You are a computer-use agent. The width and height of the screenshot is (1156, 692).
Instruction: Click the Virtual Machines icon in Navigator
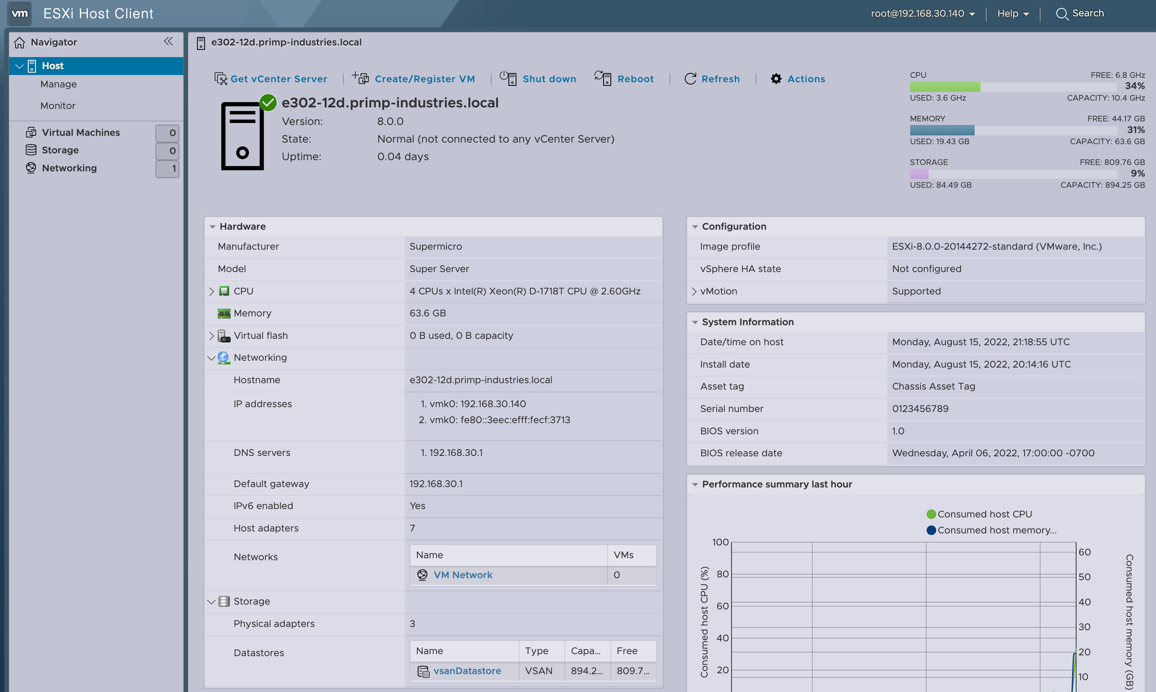click(x=31, y=132)
